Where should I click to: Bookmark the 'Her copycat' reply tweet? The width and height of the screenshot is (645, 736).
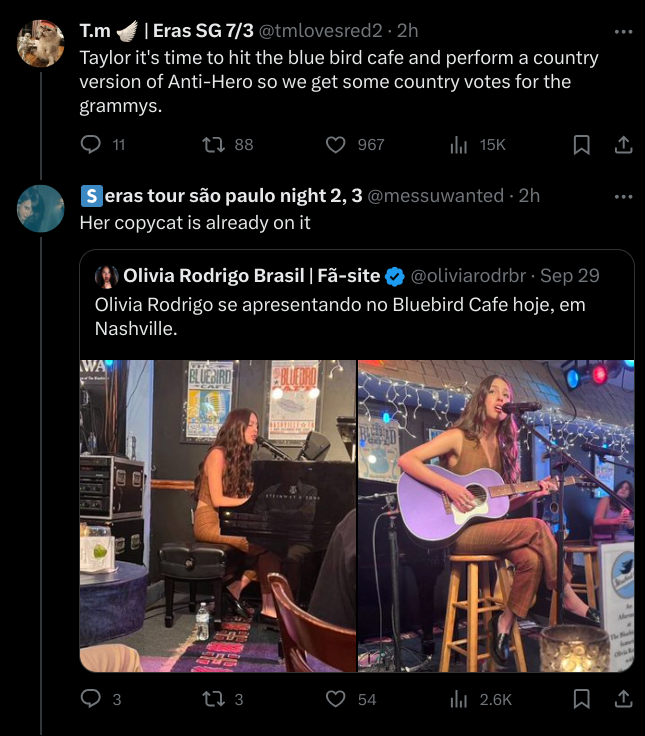coord(581,699)
